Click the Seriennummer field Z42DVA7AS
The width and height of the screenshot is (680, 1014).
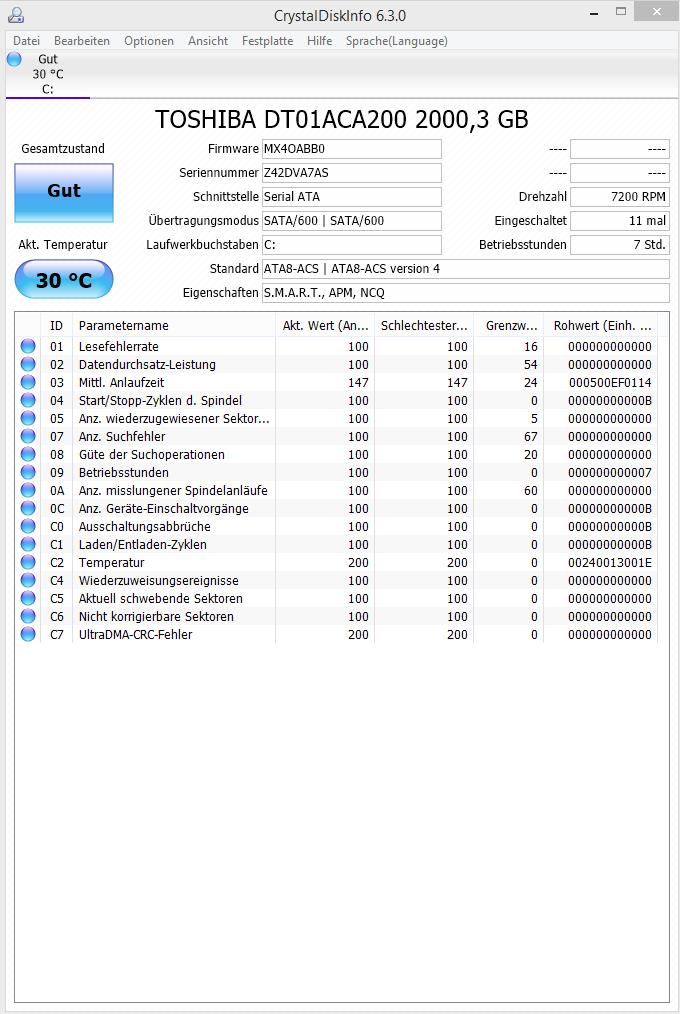tap(352, 173)
